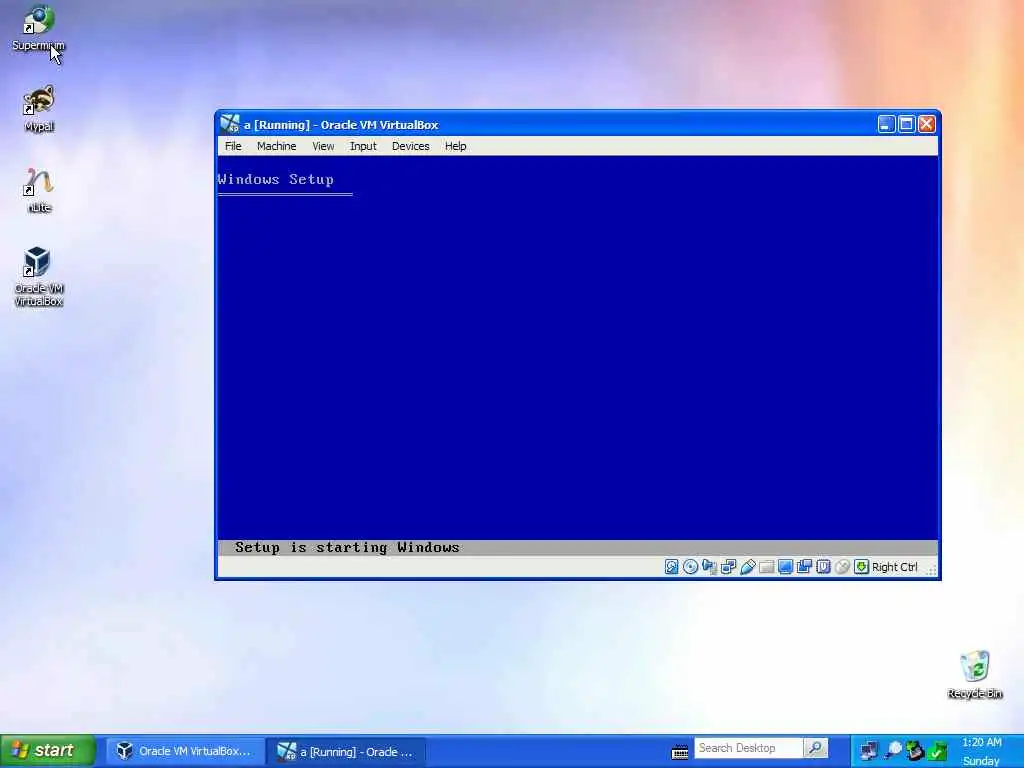Click the VirtualBox window resize grip

[x=932, y=571]
